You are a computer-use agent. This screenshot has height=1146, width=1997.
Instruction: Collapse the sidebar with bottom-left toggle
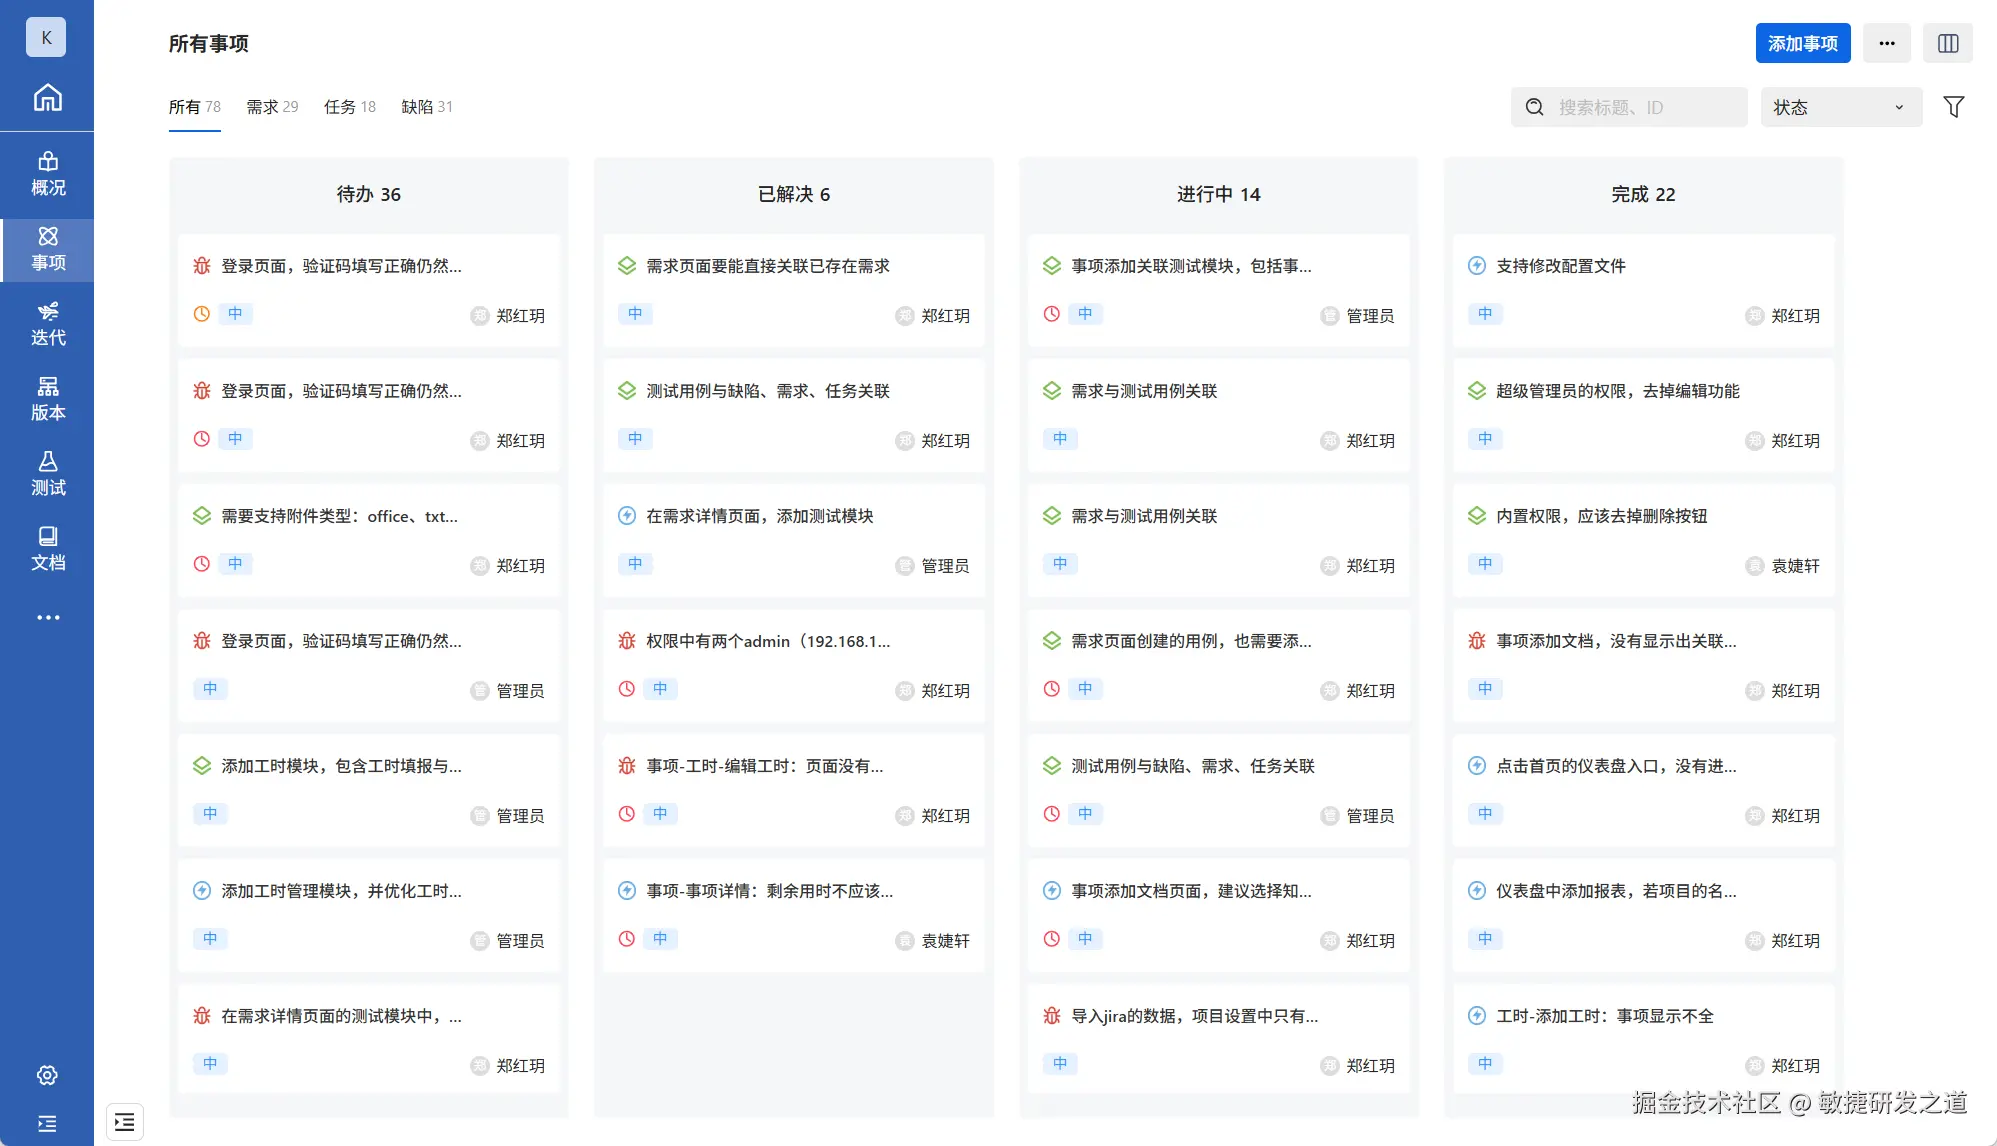(x=47, y=1123)
